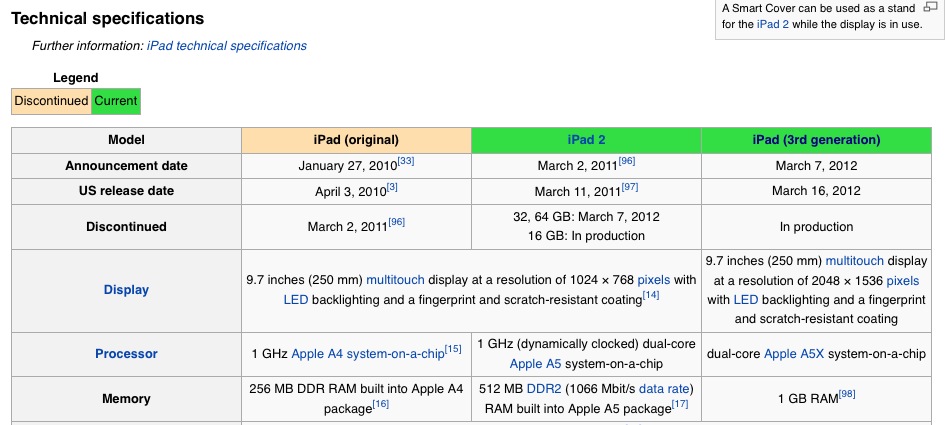
Task: Click the 16 GB: In production text
Action: (586, 236)
